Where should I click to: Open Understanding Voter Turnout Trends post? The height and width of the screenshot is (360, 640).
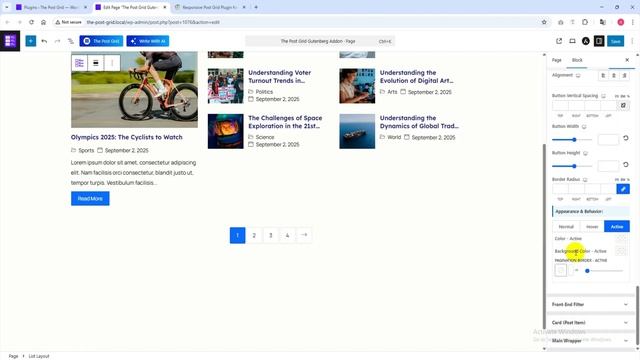click(x=280, y=76)
